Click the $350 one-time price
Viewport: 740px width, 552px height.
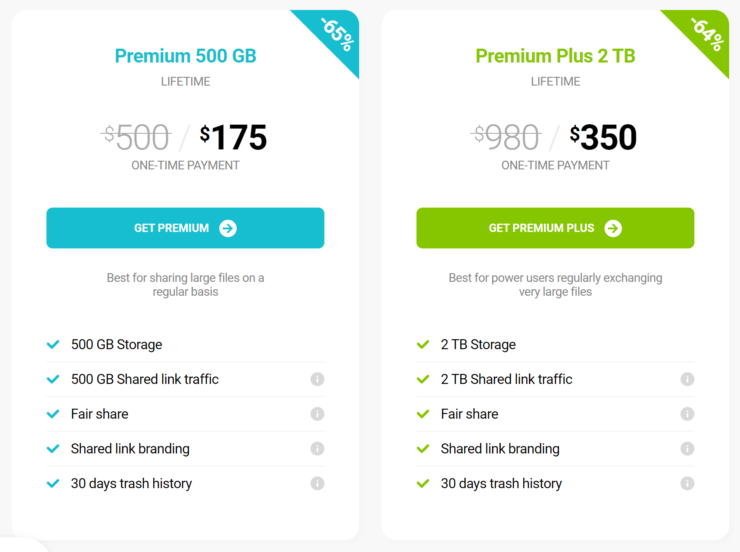click(603, 137)
